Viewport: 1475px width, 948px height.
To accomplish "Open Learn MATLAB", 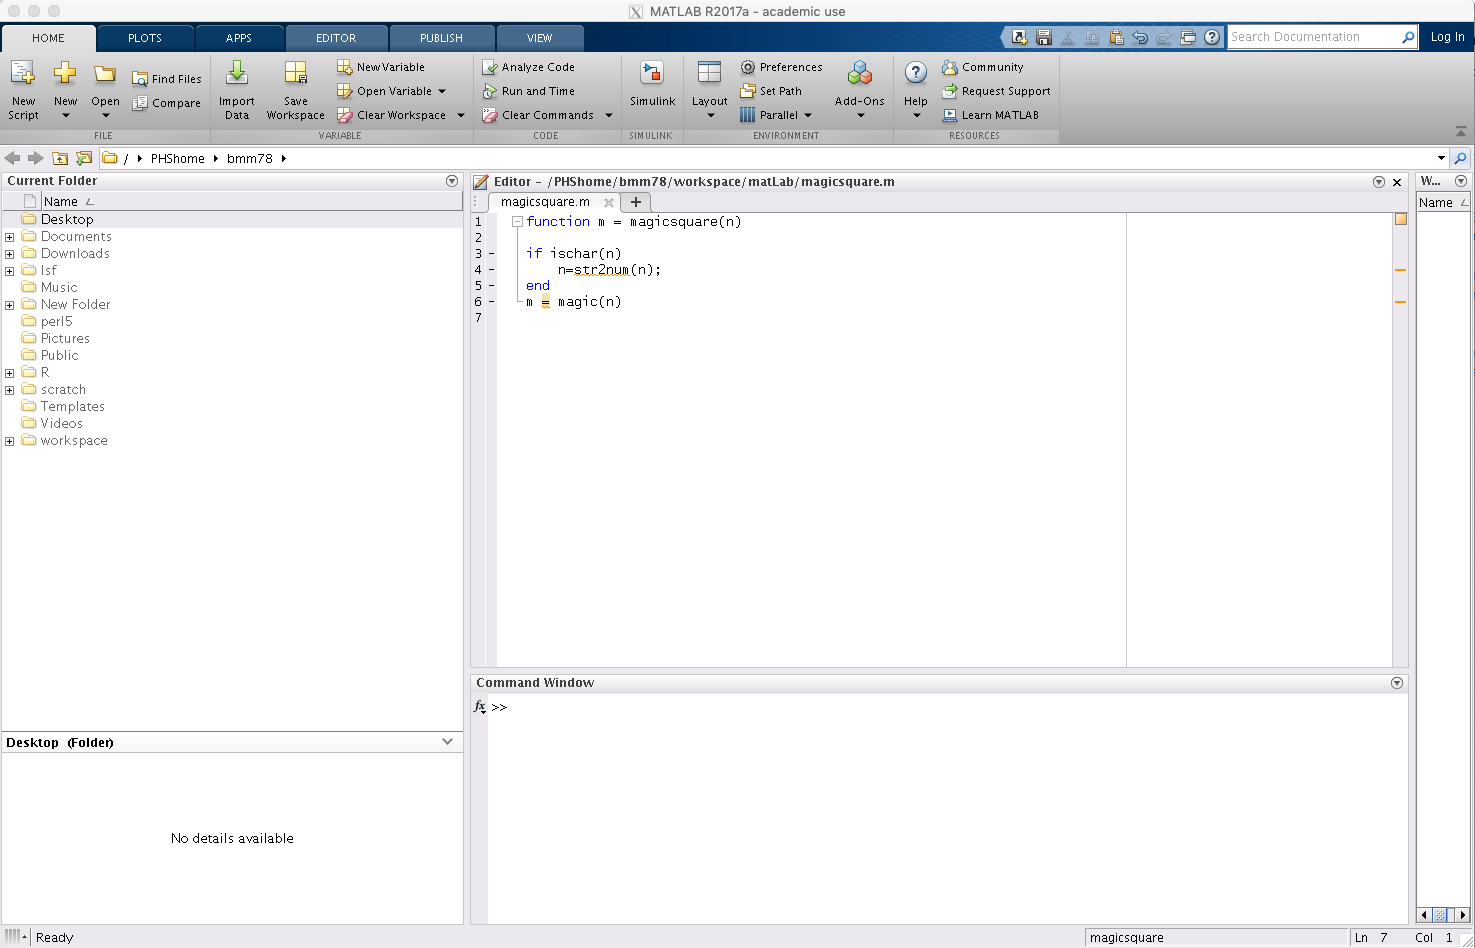I will pyautogui.click(x=991, y=115).
